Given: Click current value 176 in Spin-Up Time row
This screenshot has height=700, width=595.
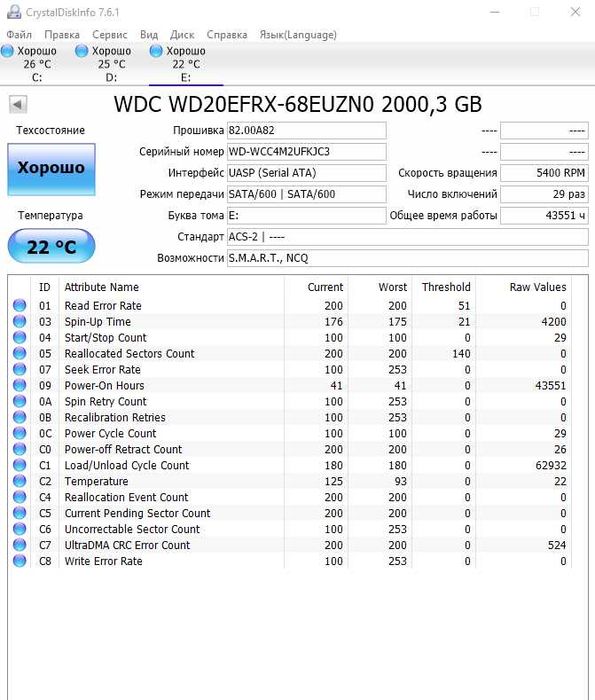Looking at the screenshot, I should [x=334, y=322].
